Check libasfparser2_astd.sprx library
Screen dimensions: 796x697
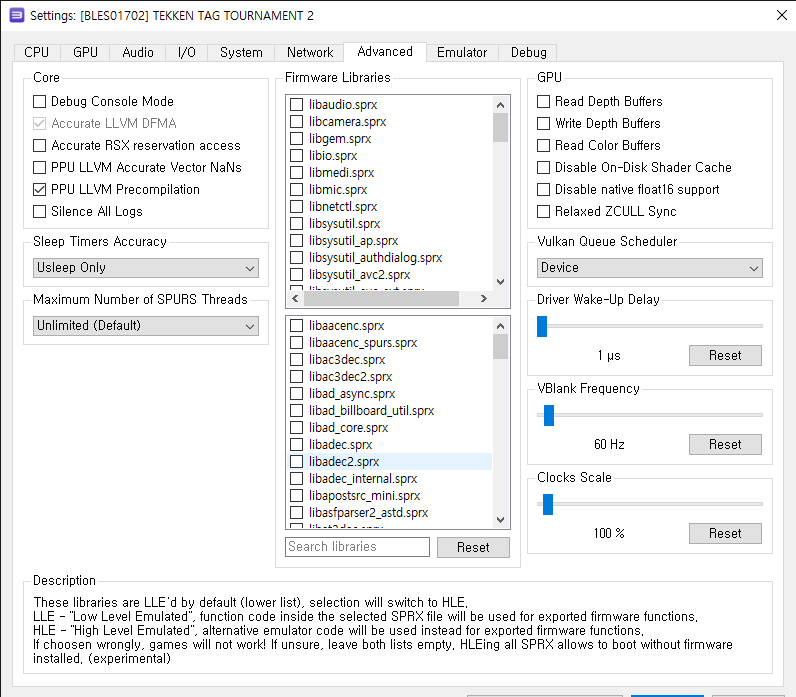[x=296, y=513]
